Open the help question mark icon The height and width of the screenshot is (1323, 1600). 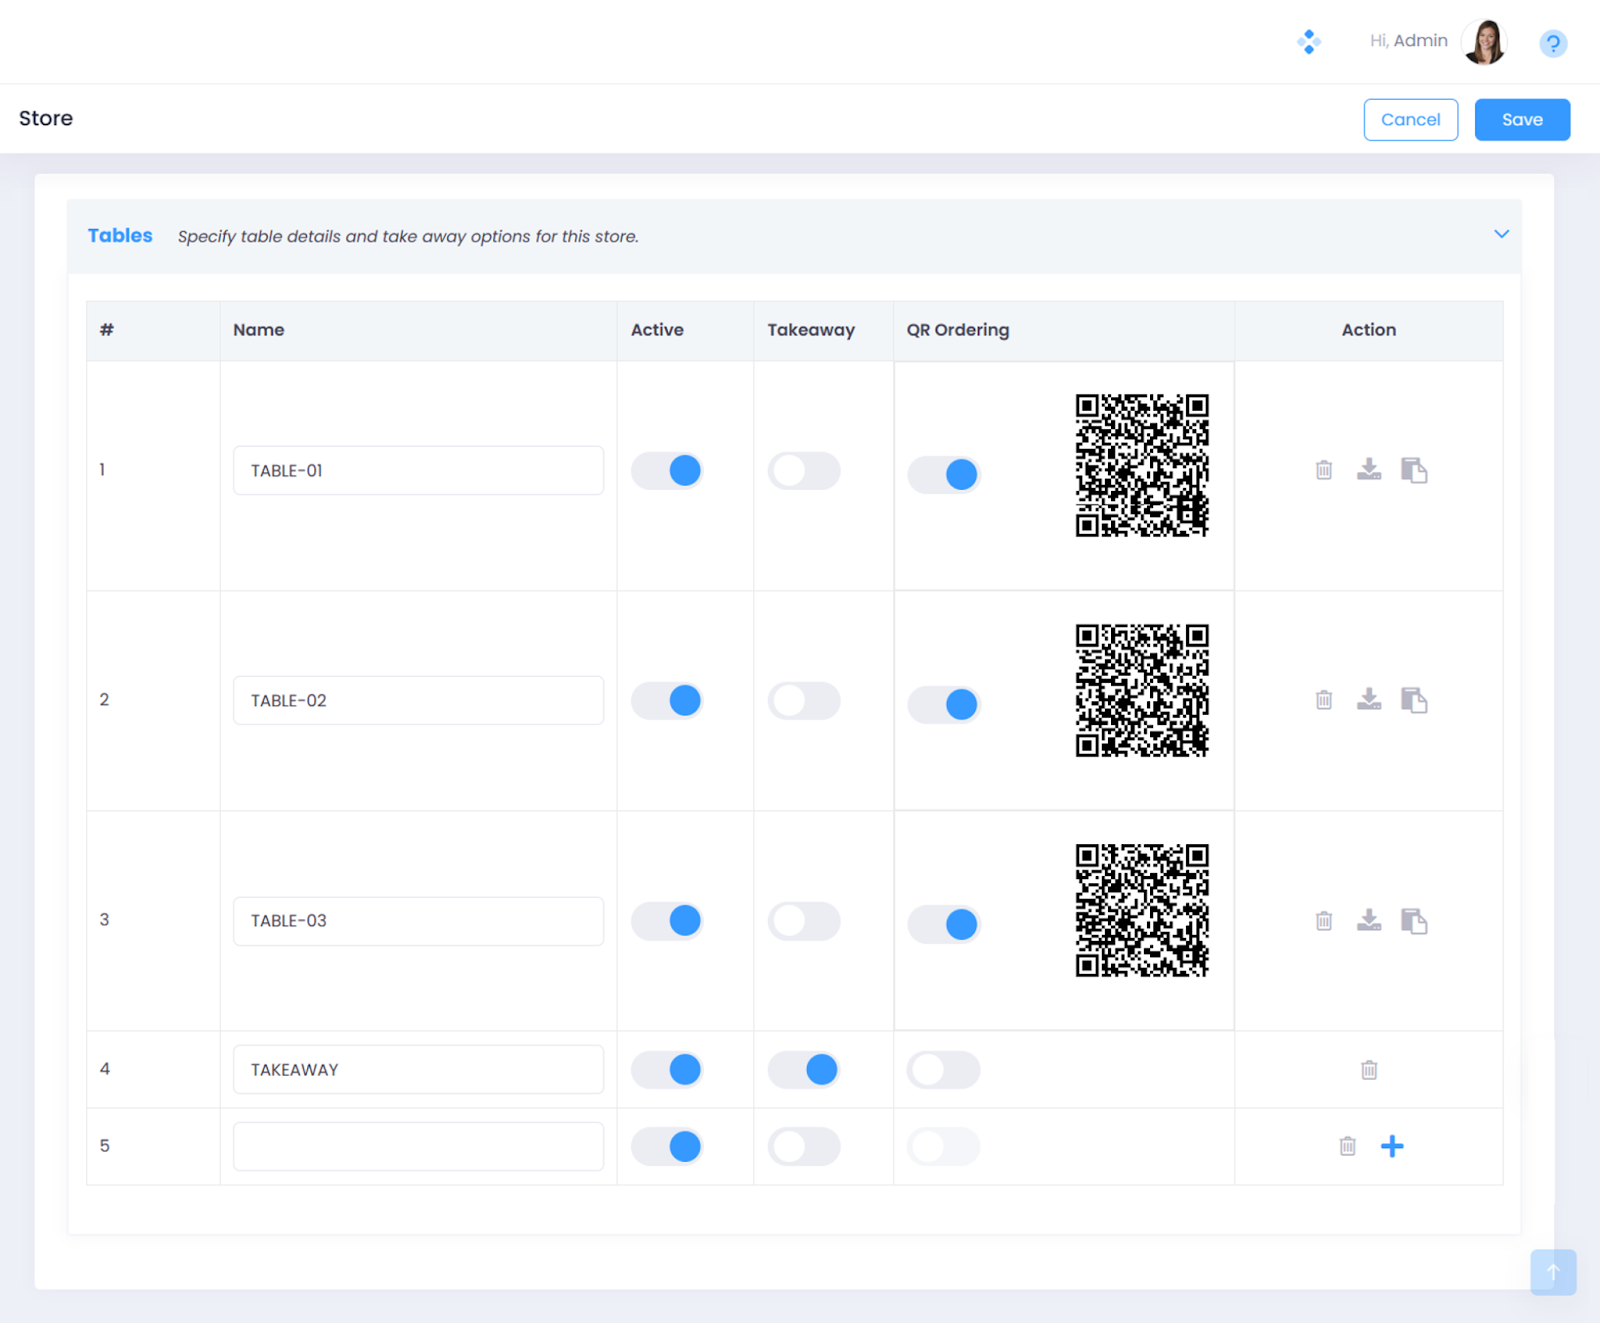click(1552, 43)
